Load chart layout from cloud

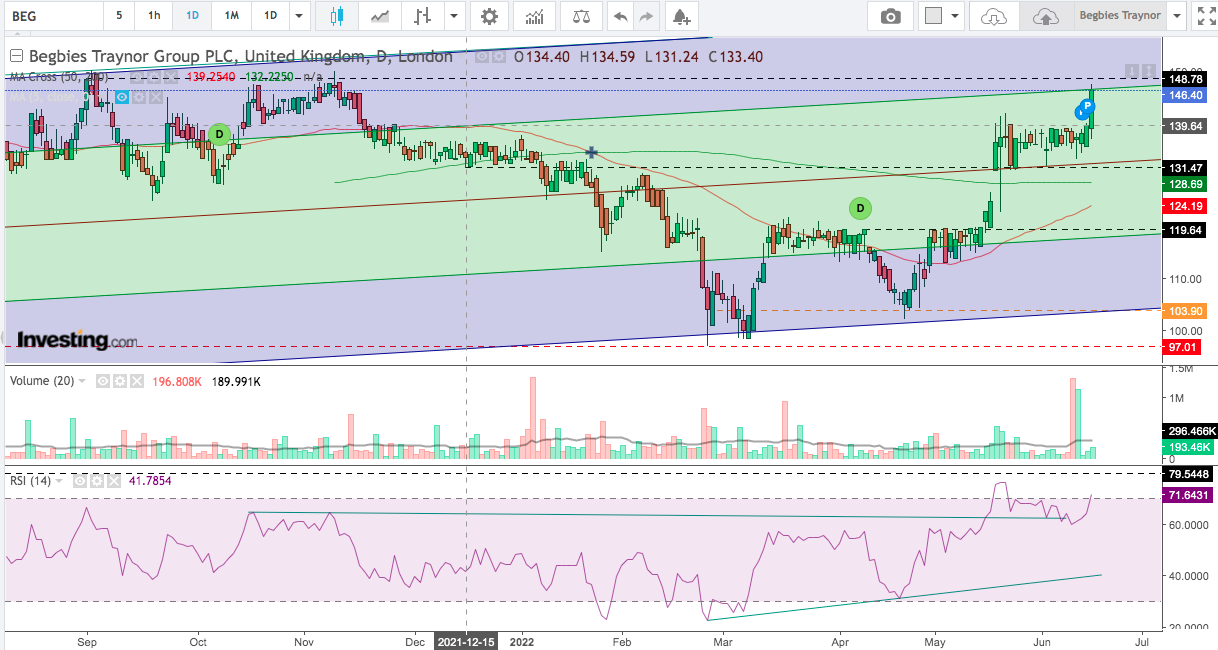994,16
